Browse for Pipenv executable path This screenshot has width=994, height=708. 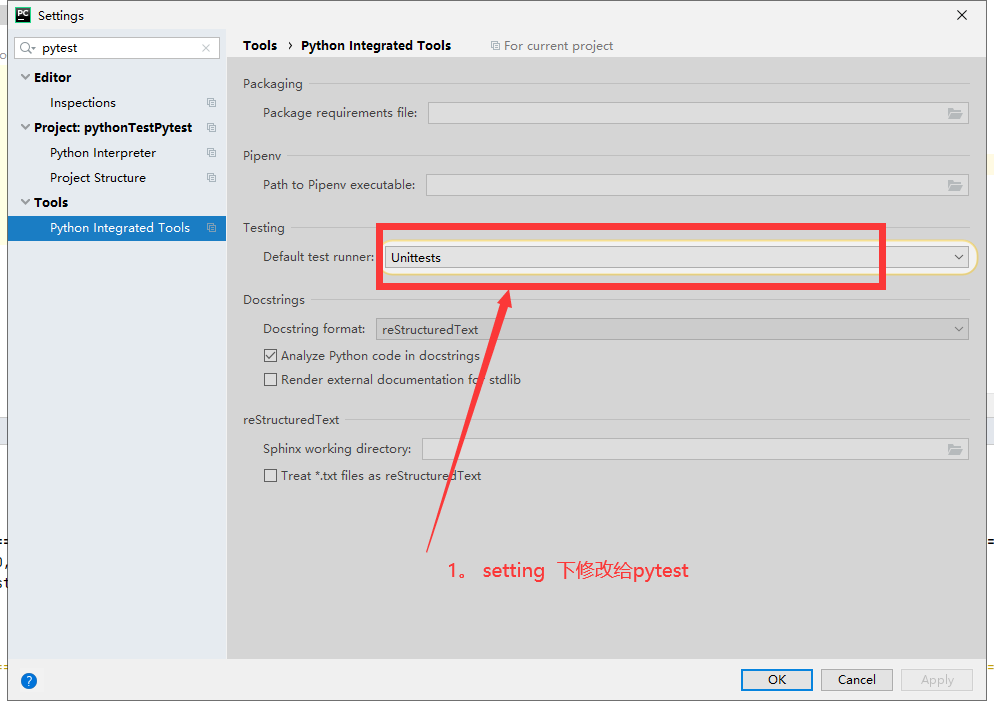click(955, 186)
